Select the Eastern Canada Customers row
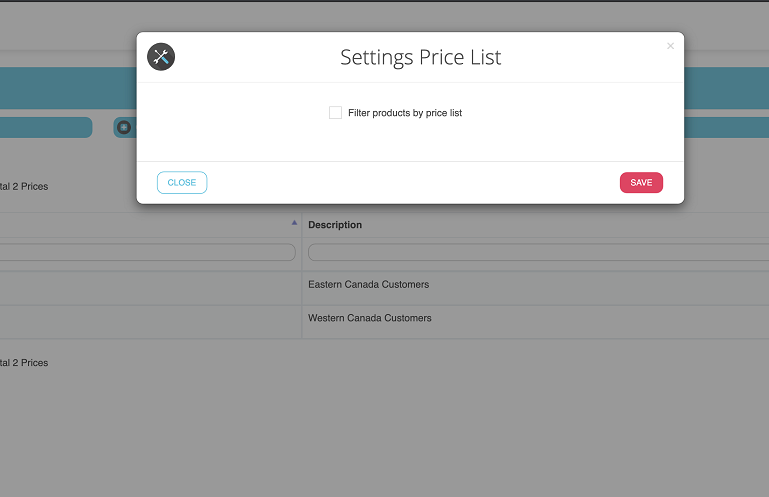Viewport: 769px width, 497px height. pyautogui.click(x=369, y=285)
